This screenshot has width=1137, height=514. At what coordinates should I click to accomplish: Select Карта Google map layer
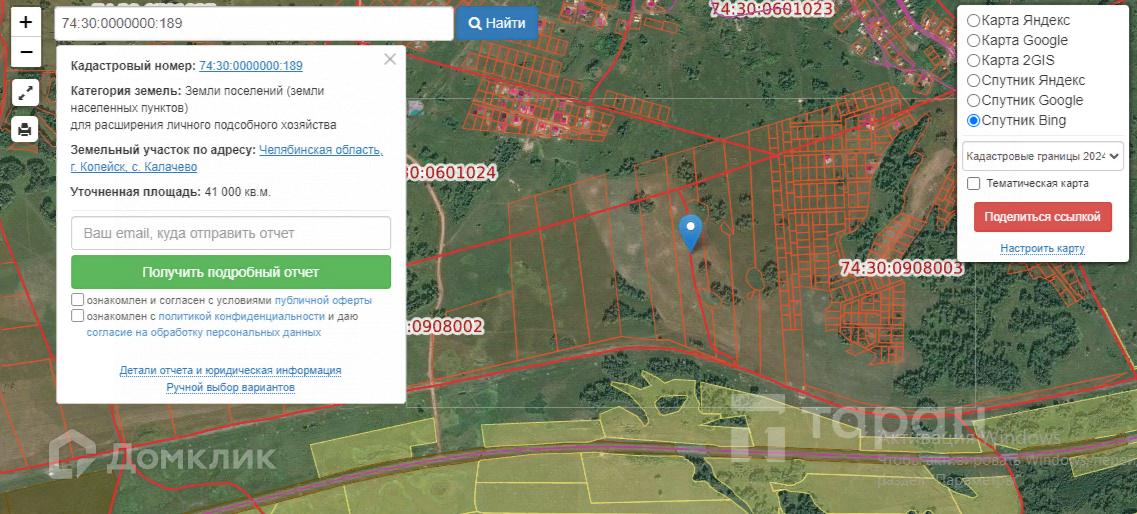(x=974, y=41)
